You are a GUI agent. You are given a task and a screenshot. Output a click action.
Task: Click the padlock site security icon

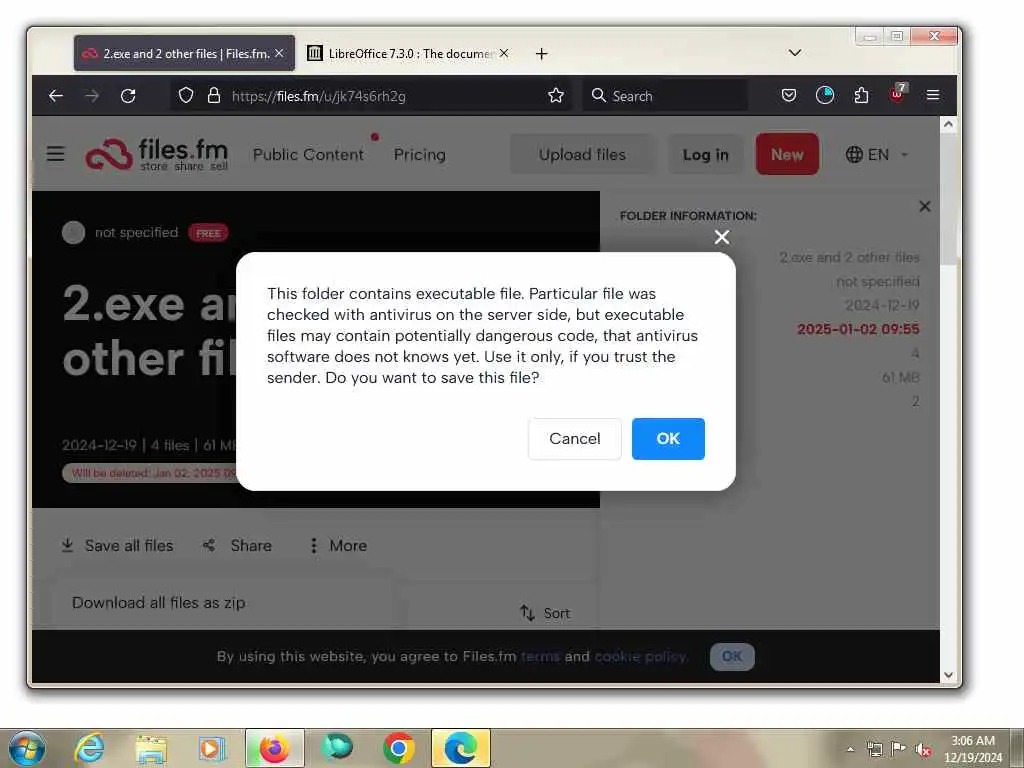(214, 96)
